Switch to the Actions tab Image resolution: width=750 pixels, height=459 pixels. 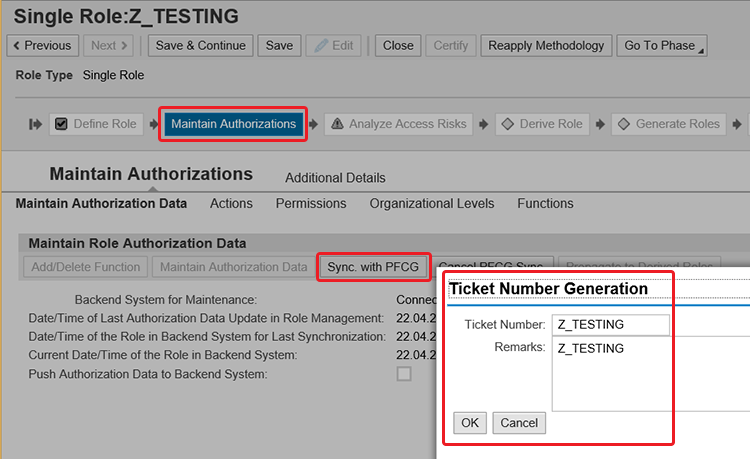point(231,203)
